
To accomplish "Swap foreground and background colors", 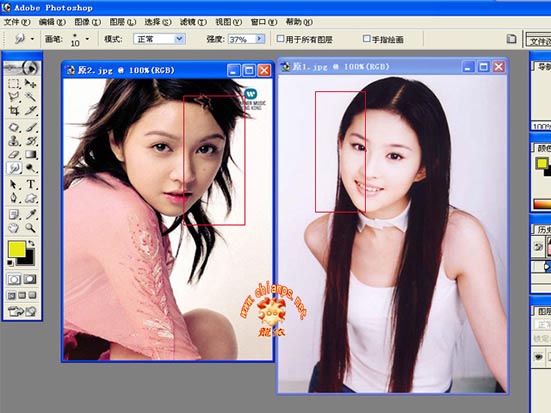I will (x=32, y=243).
